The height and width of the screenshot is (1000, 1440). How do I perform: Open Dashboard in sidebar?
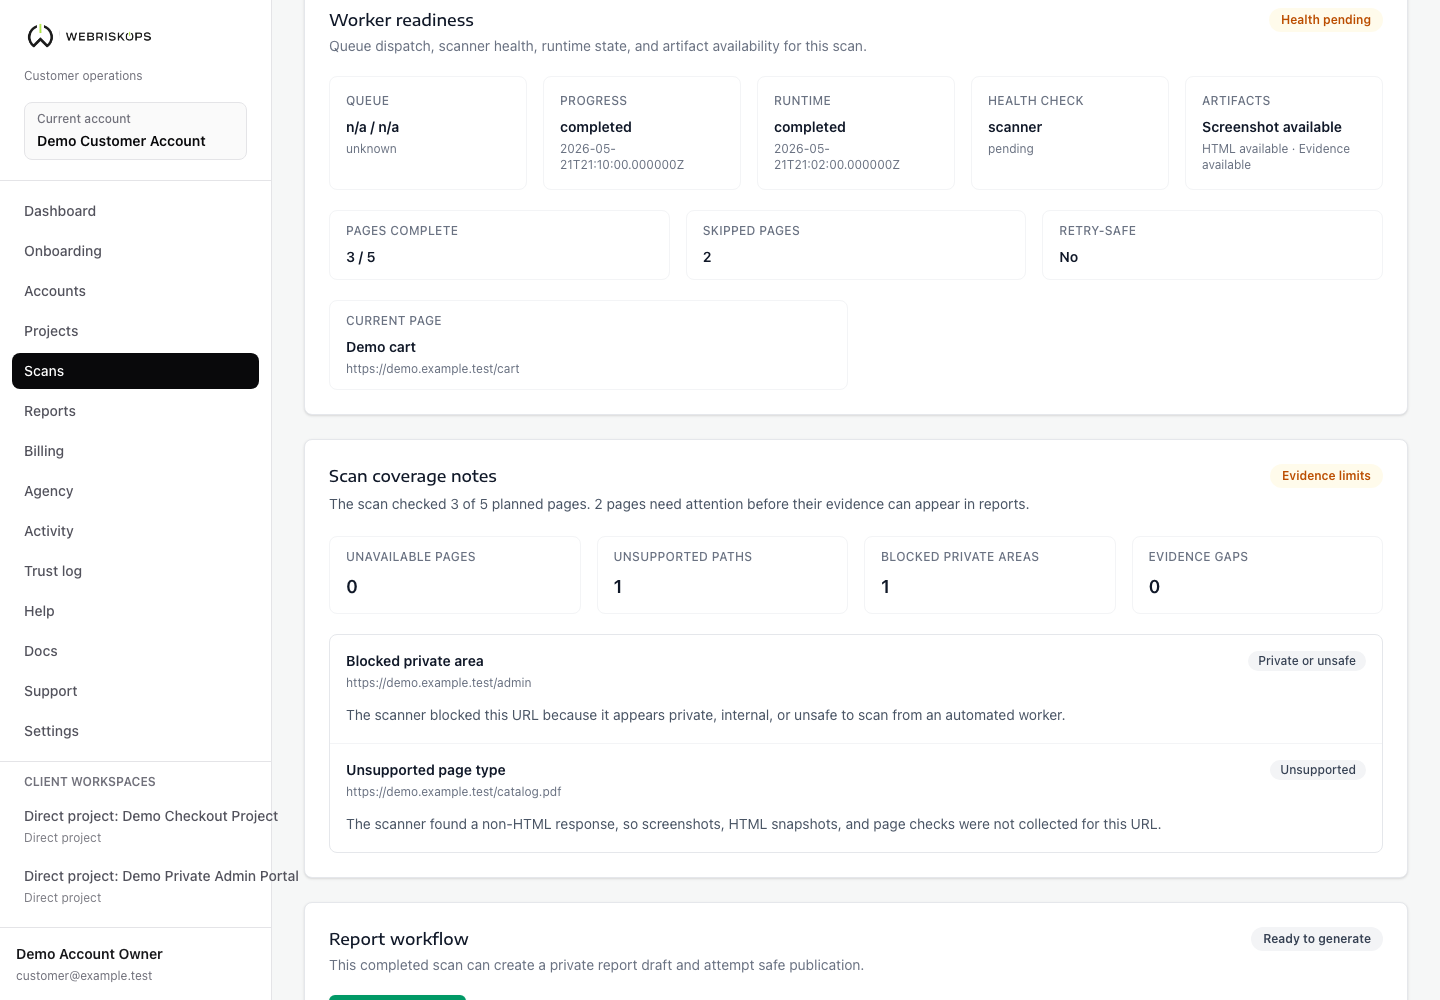[135, 211]
